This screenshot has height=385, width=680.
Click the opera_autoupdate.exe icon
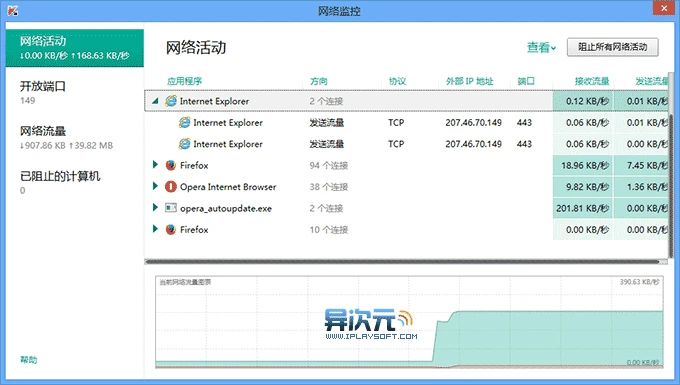[171, 208]
